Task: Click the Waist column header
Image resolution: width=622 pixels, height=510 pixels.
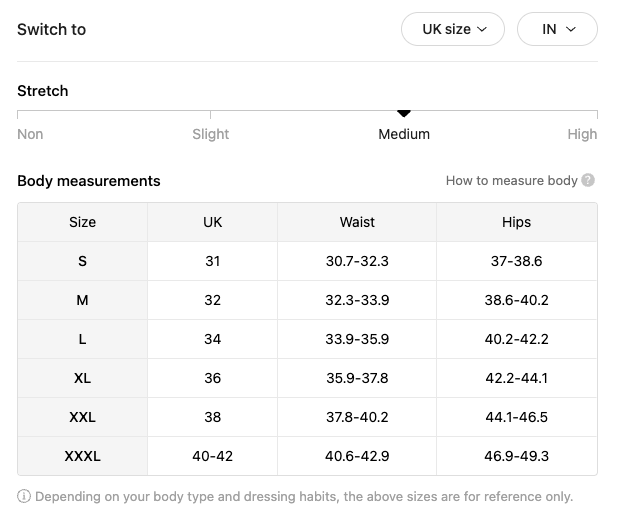Action: 357,222
